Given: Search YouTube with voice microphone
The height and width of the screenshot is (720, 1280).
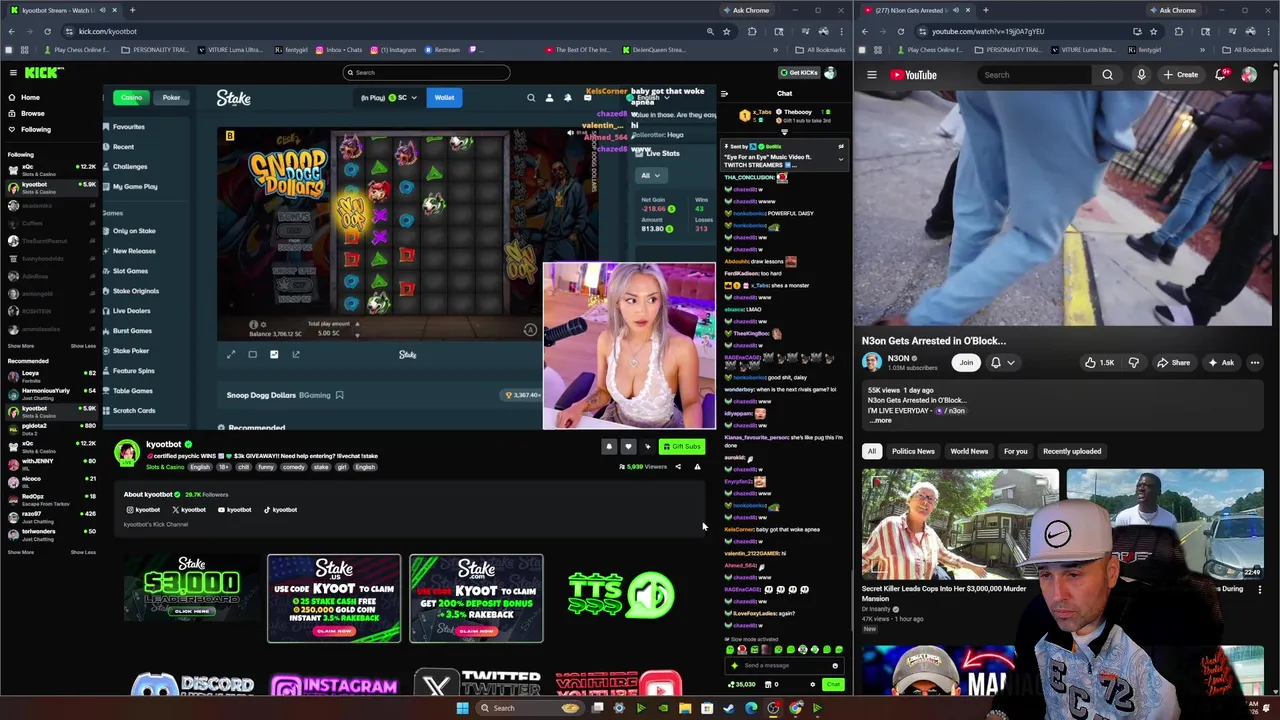Looking at the screenshot, I should click(1141, 75).
